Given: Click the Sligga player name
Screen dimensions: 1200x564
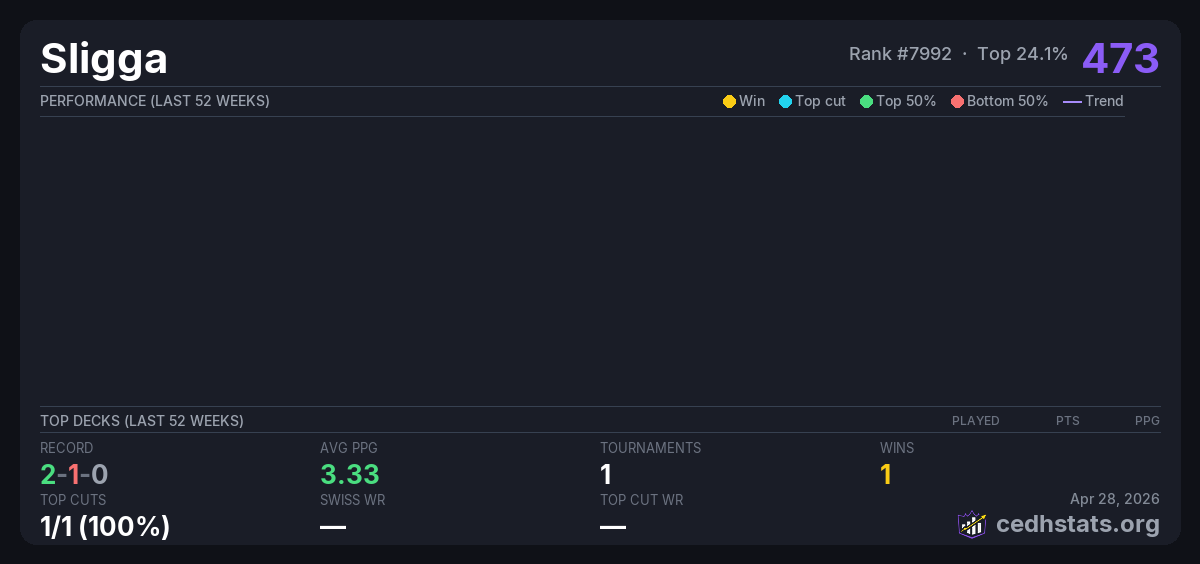Looking at the screenshot, I should point(104,59).
